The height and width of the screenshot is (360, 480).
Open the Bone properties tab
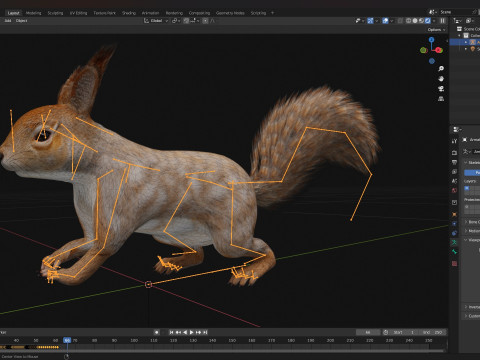[454, 252]
